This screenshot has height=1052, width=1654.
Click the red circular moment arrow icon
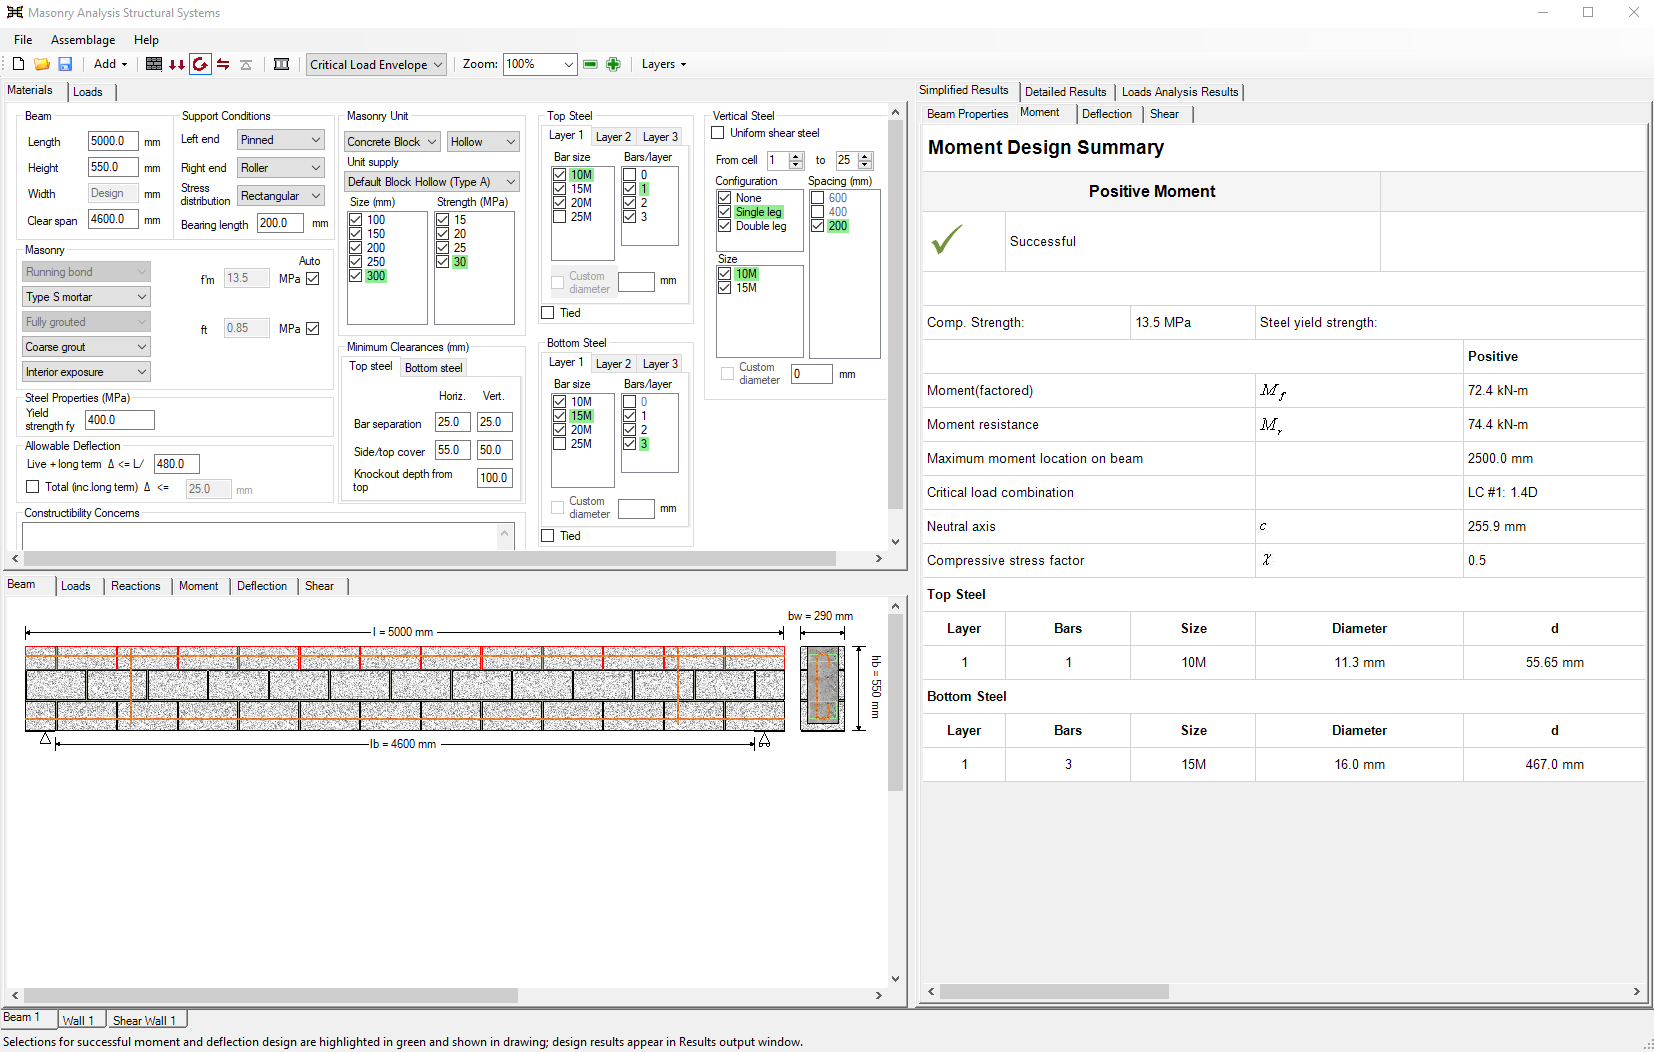[x=200, y=64]
